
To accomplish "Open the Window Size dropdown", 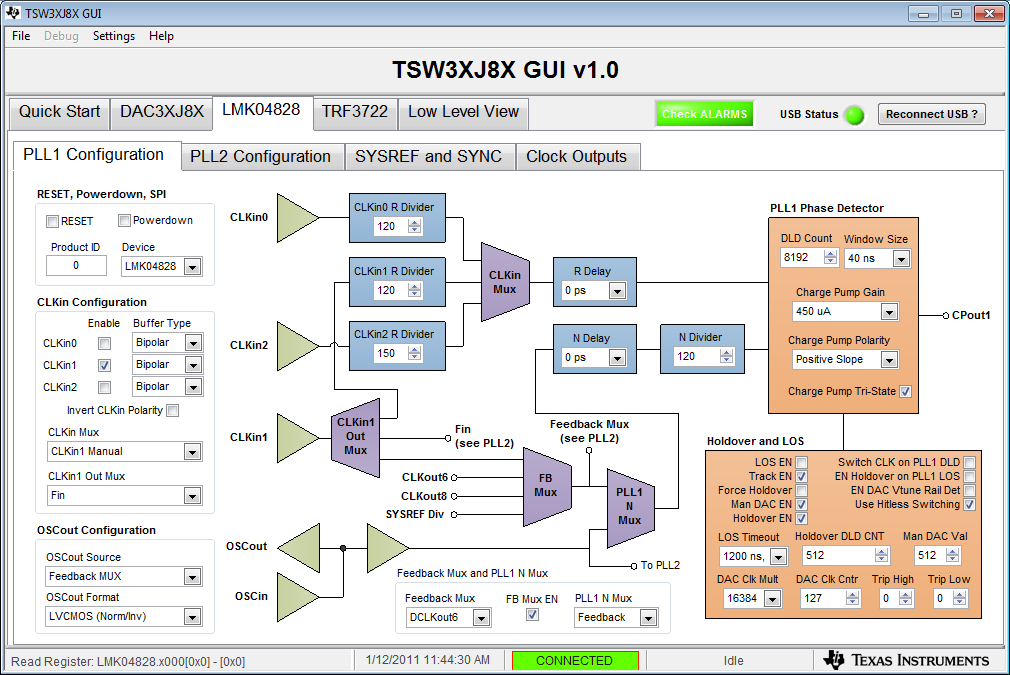I will 901,259.
